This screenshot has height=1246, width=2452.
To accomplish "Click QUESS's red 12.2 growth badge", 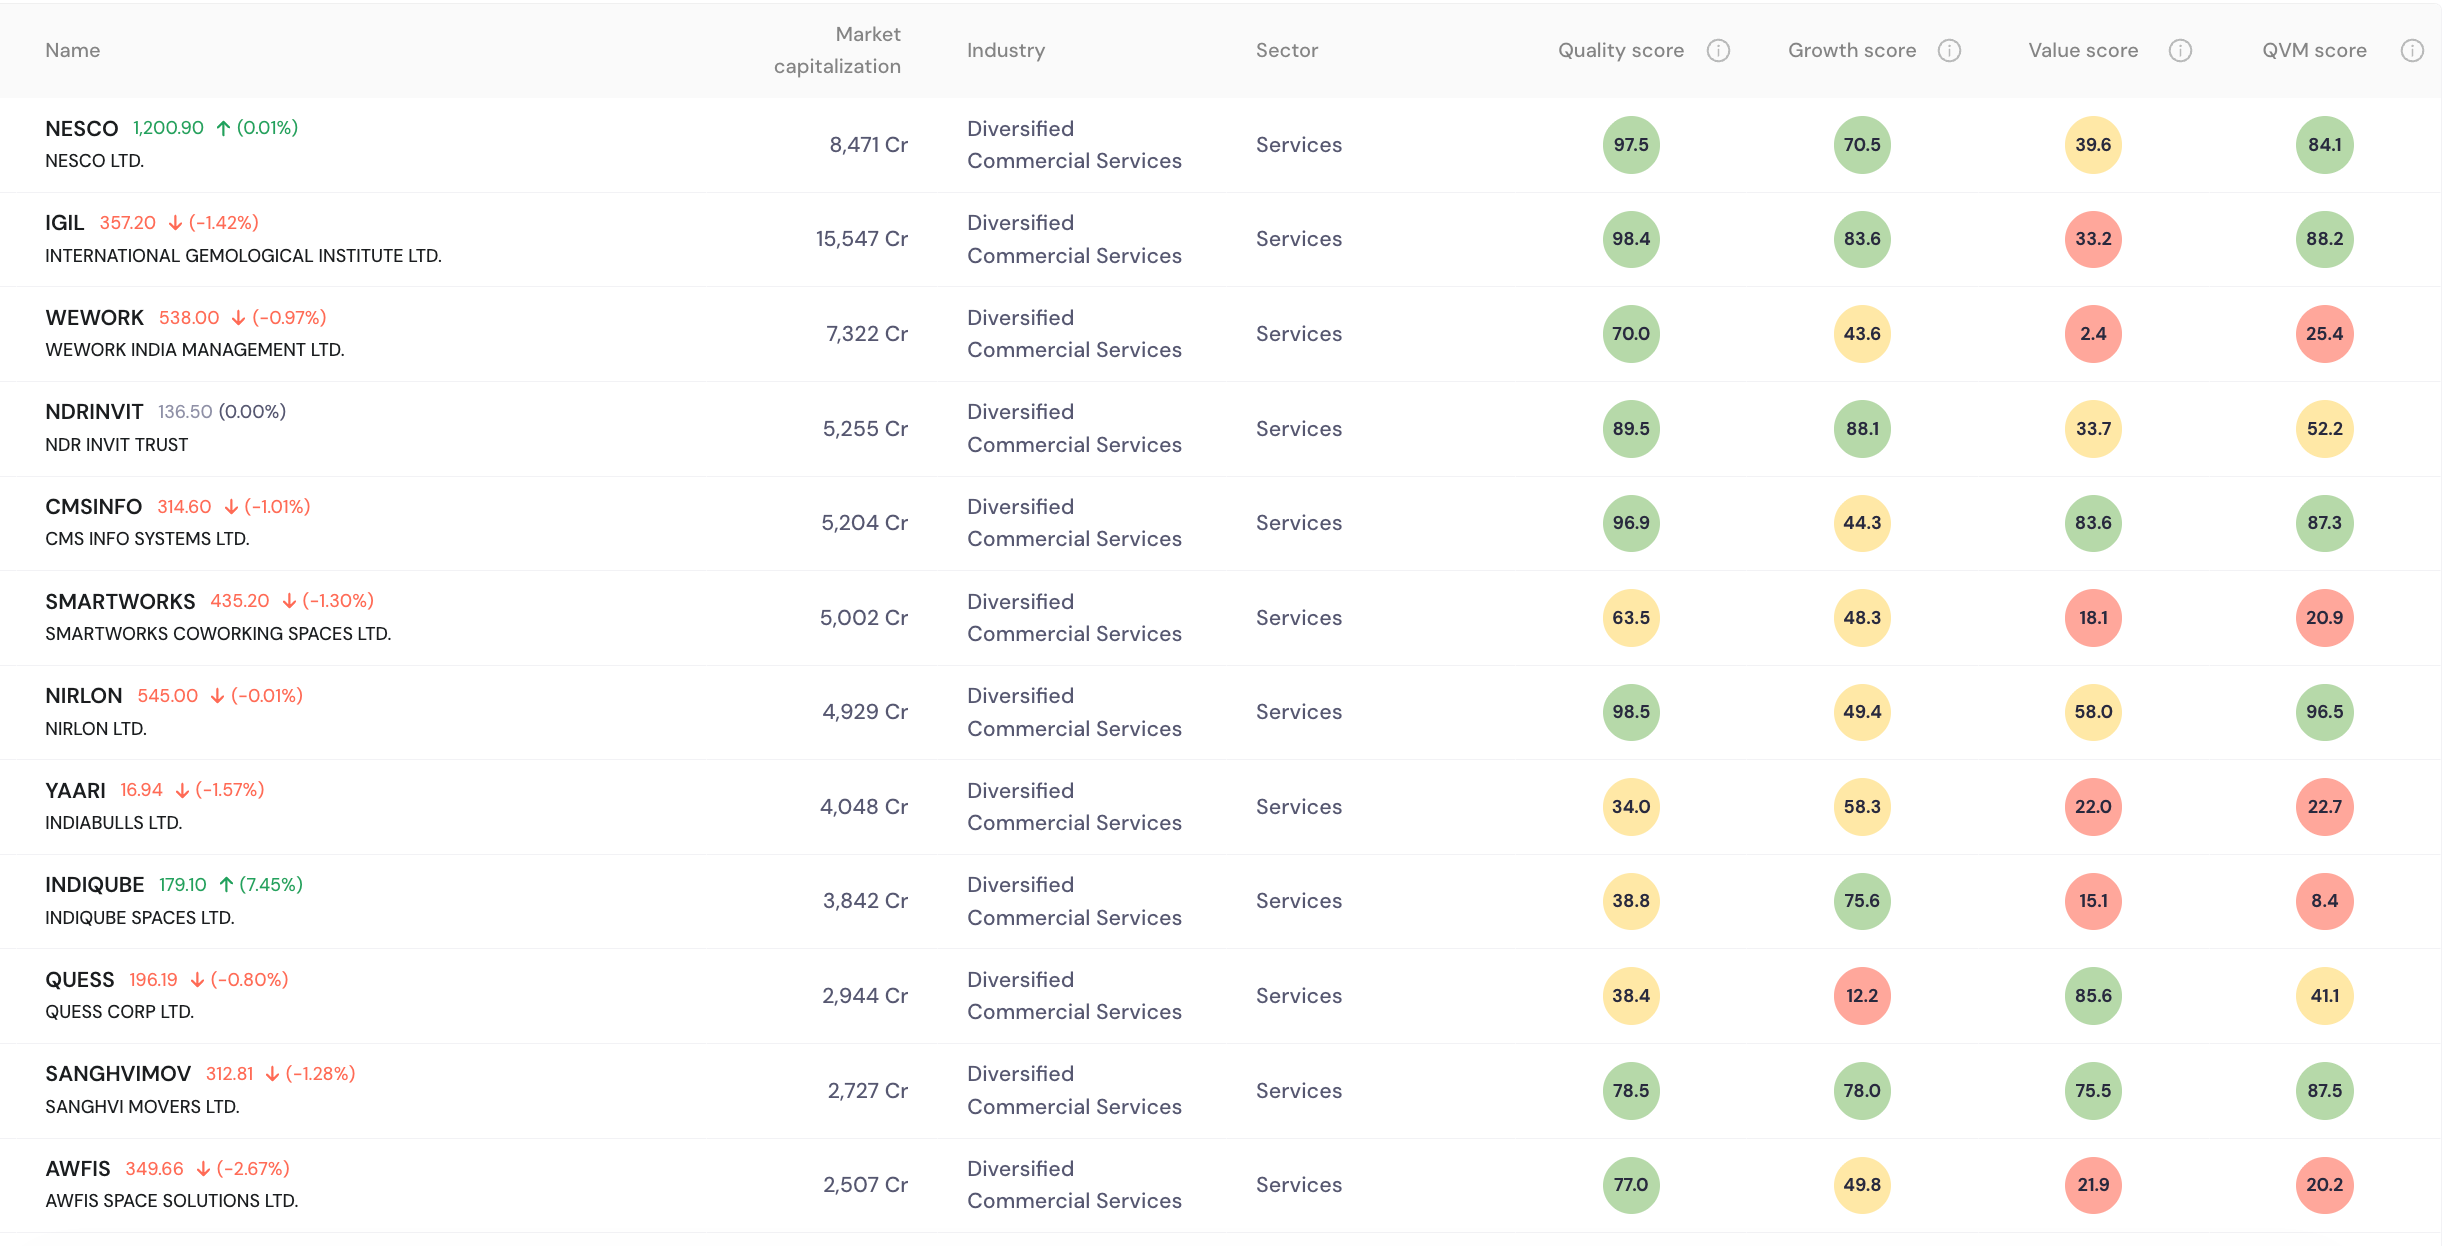I will [x=1861, y=996].
